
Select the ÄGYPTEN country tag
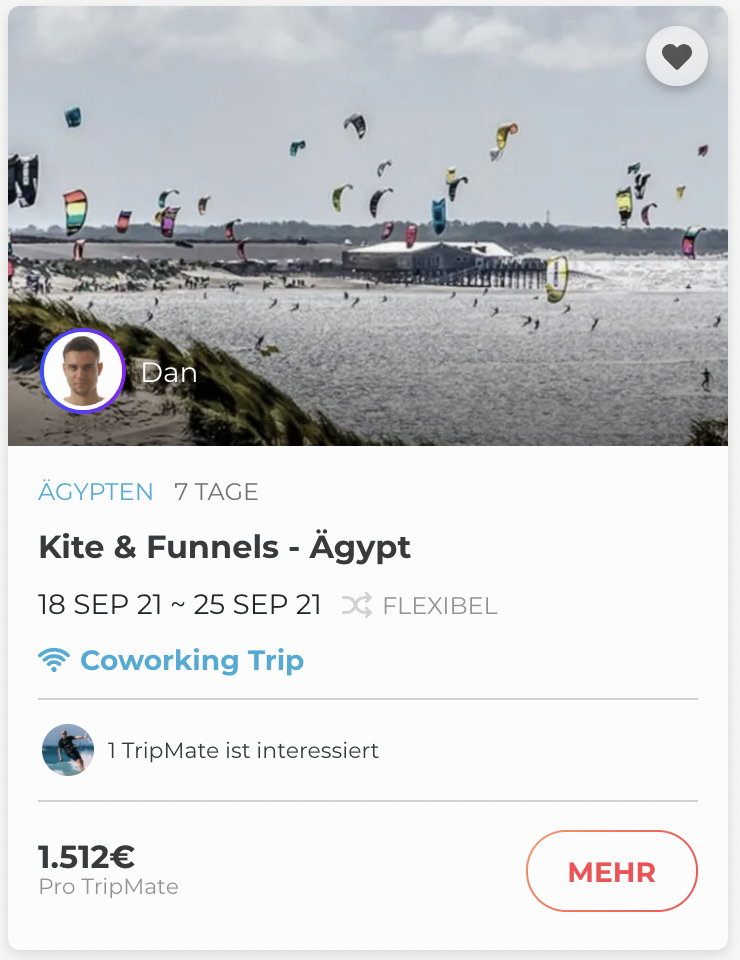tap(96, 492)
